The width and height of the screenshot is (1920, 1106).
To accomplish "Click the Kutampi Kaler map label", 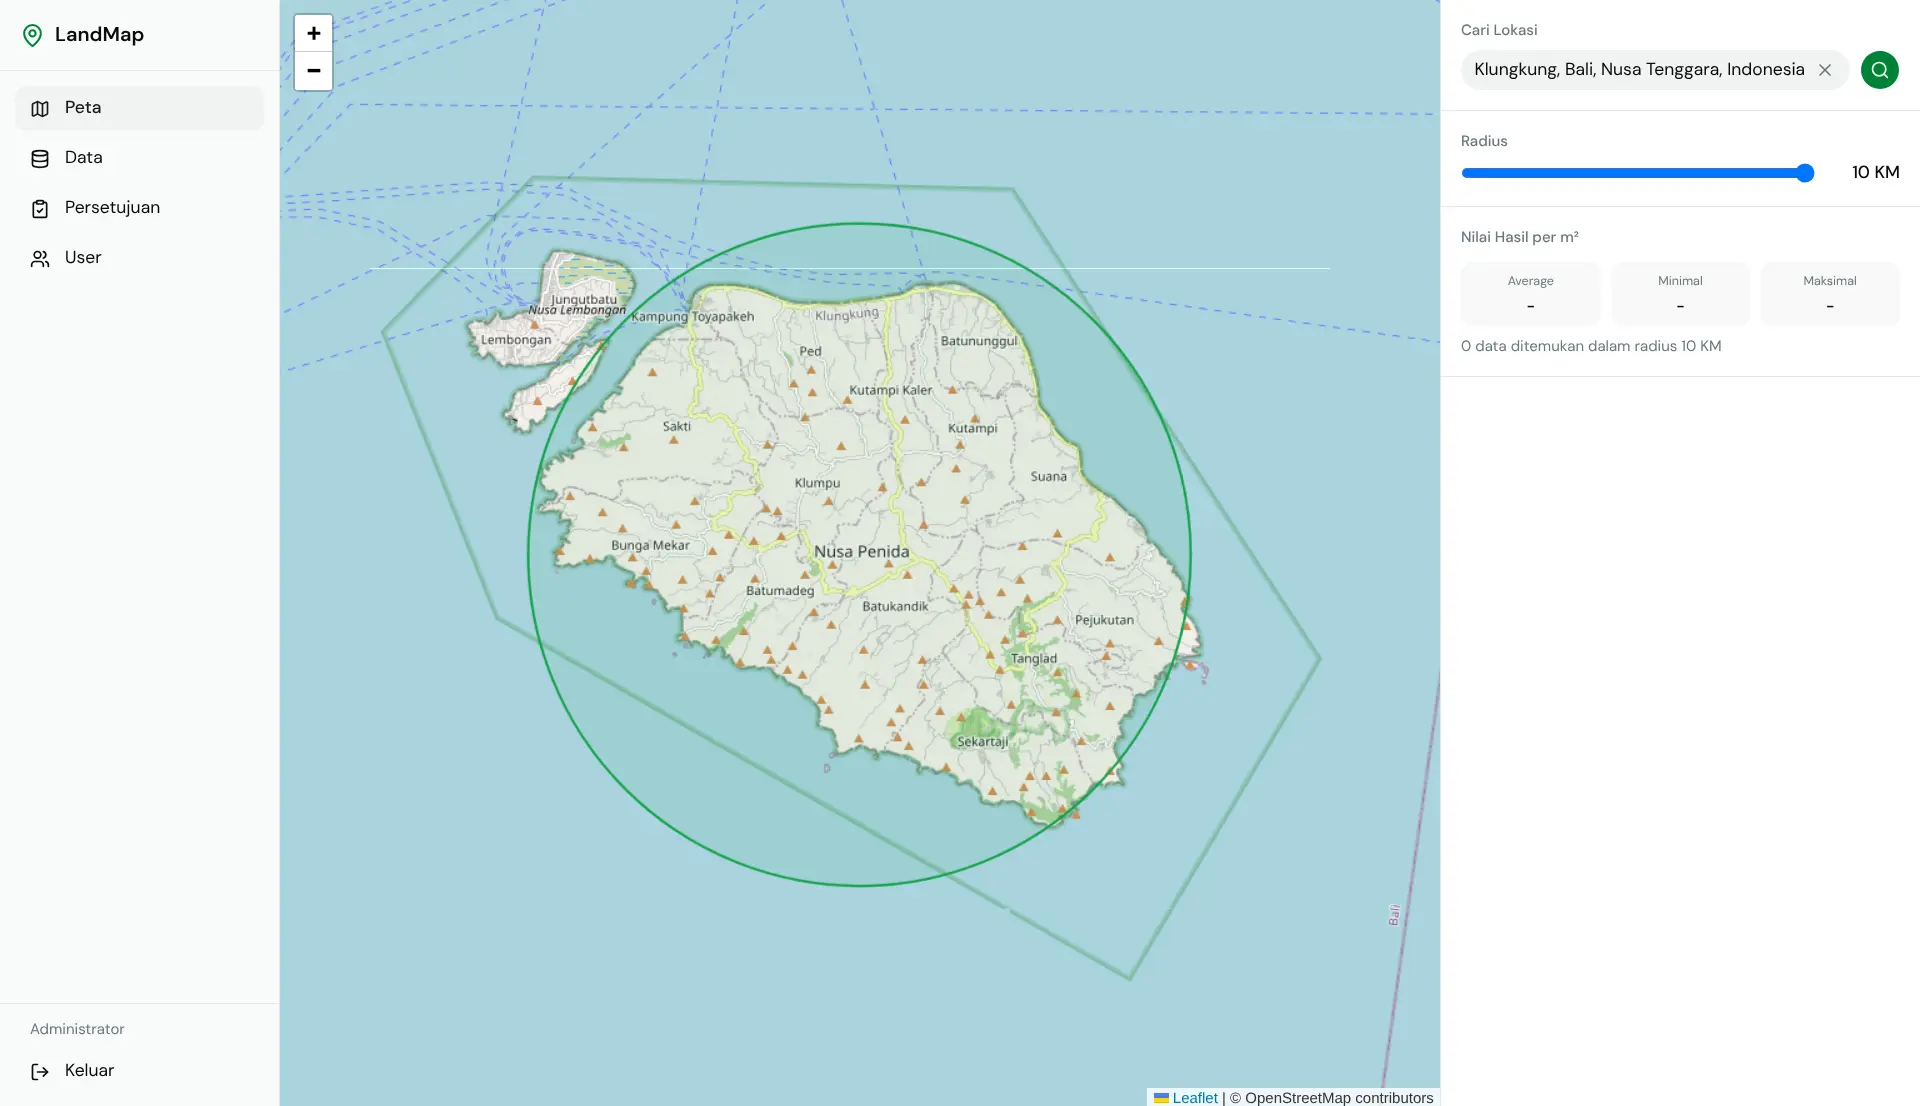I will pyautogui.click(x=891, y=391).
